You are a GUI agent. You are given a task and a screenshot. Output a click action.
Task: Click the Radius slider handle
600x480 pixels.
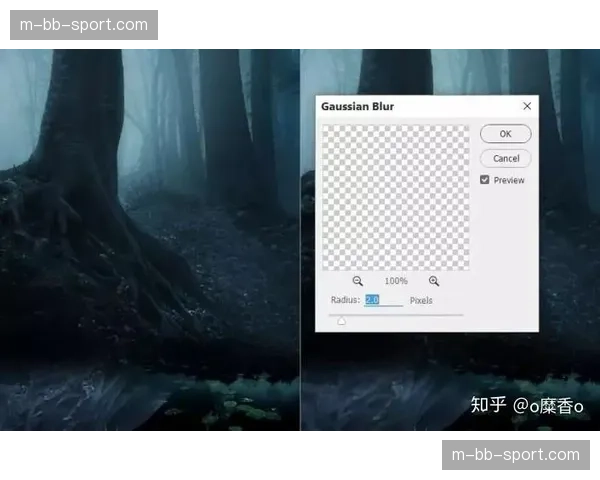pyautogui.click(x=341, y=321)
